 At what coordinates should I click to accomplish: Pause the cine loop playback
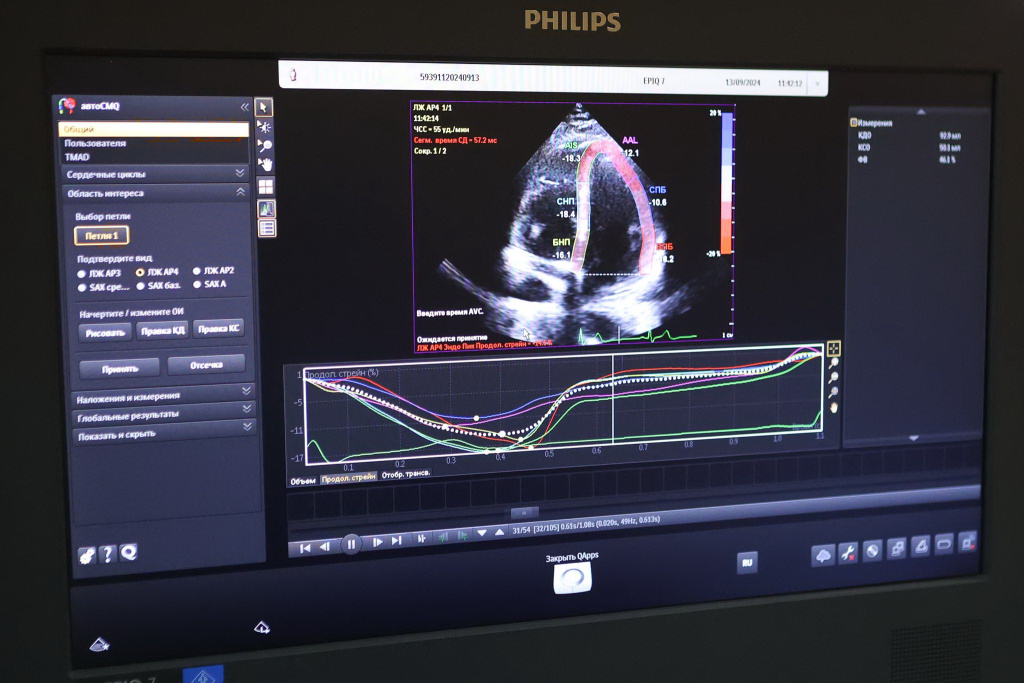351,544
